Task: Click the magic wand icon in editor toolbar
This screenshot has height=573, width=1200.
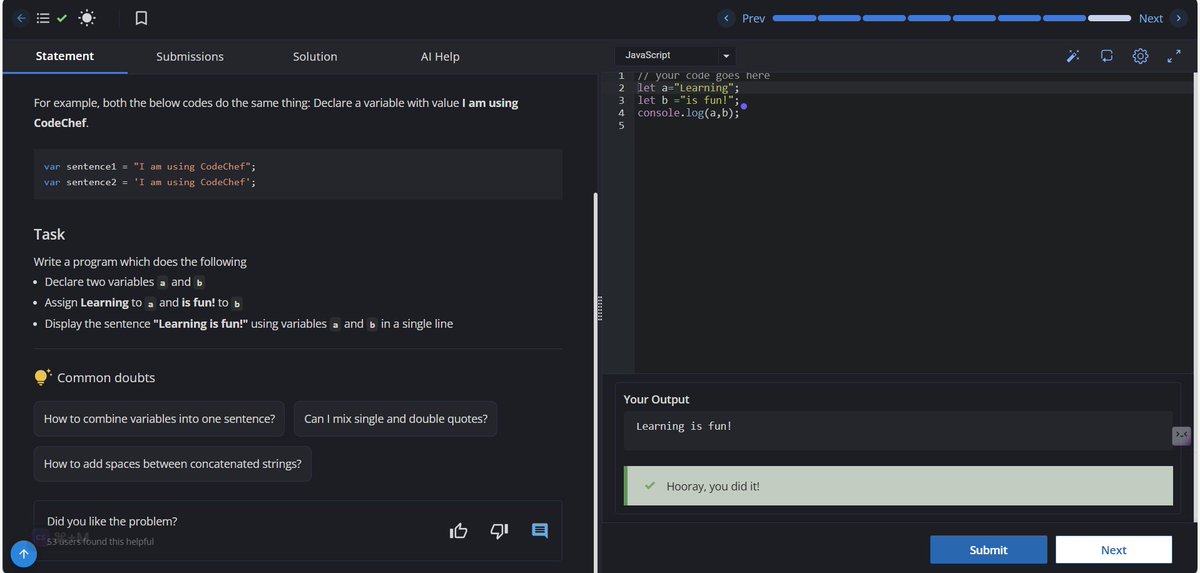Action: tap(1073, 56)
